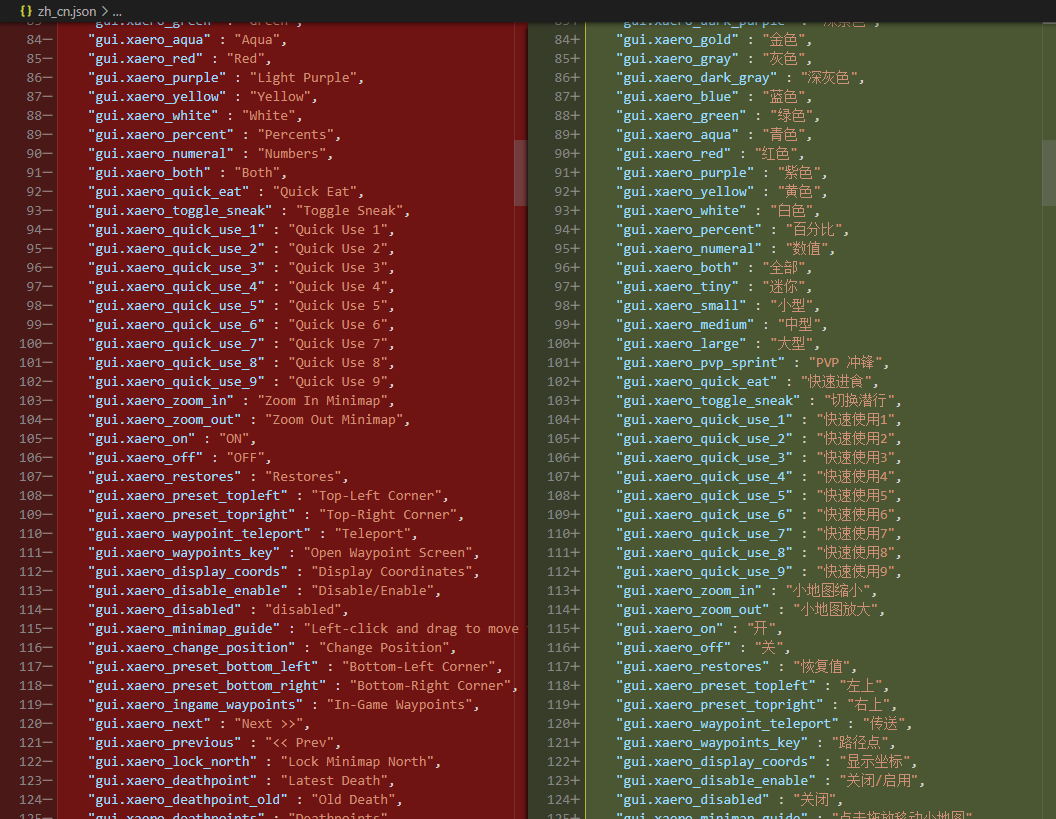This screenshot has width=1056, height=819.
Task: Click the "Top-Right Corner" value
Action: tap(387, 515)
